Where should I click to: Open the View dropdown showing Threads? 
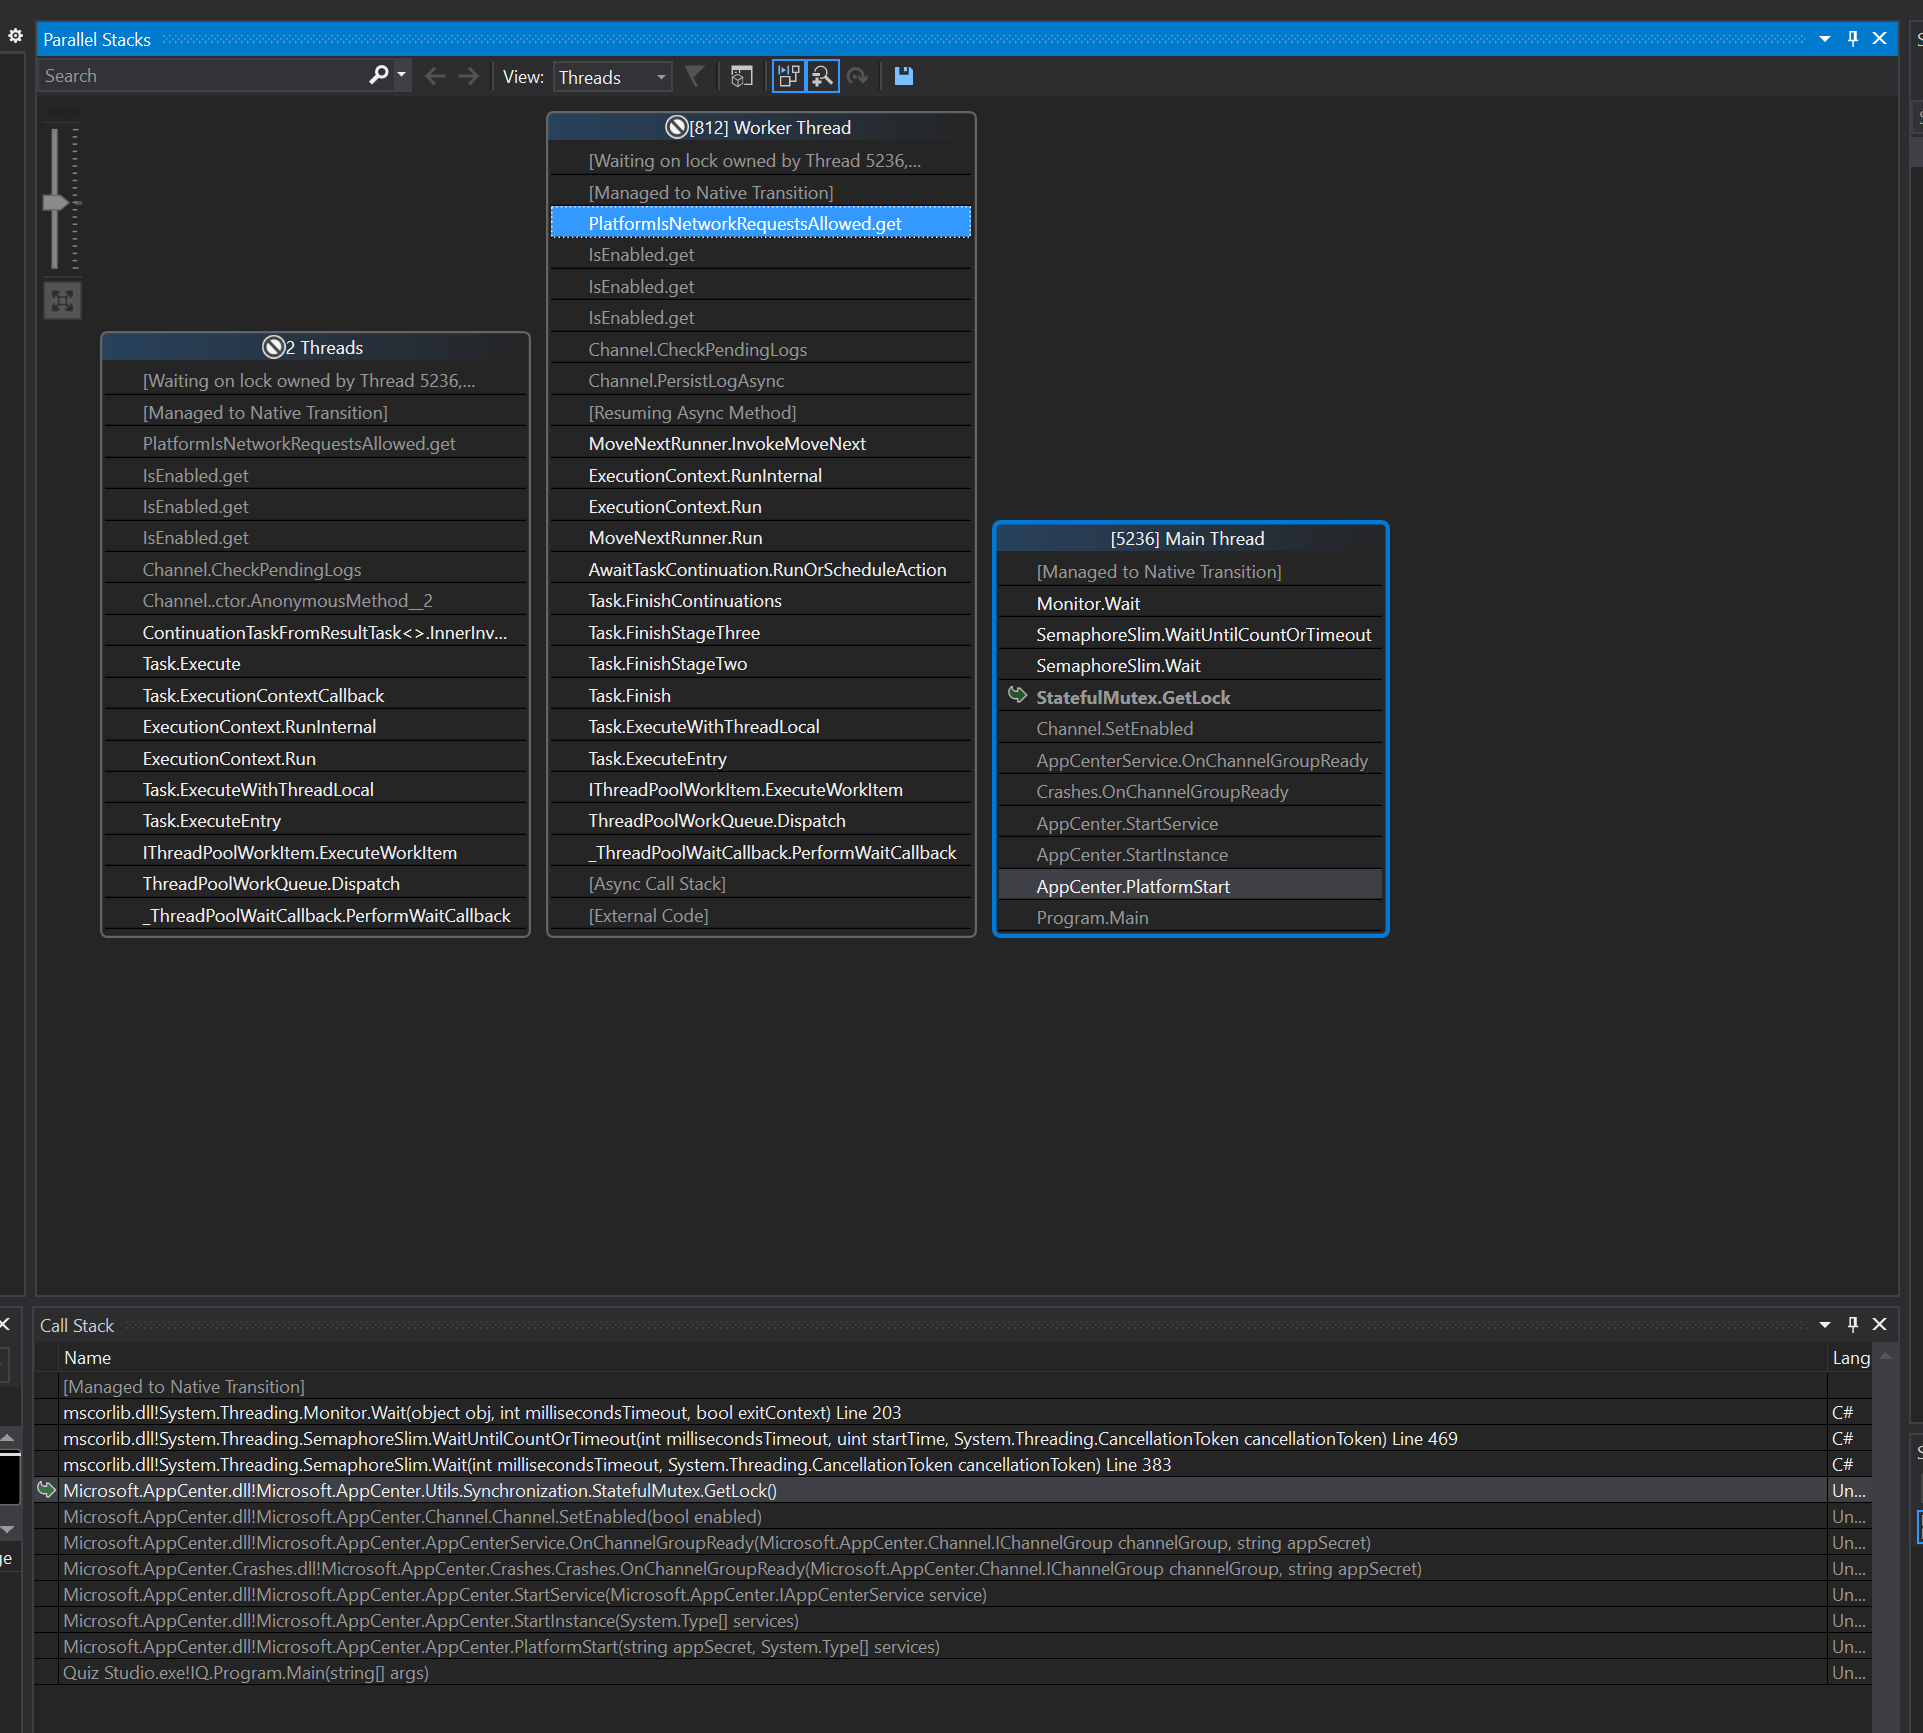611,76
